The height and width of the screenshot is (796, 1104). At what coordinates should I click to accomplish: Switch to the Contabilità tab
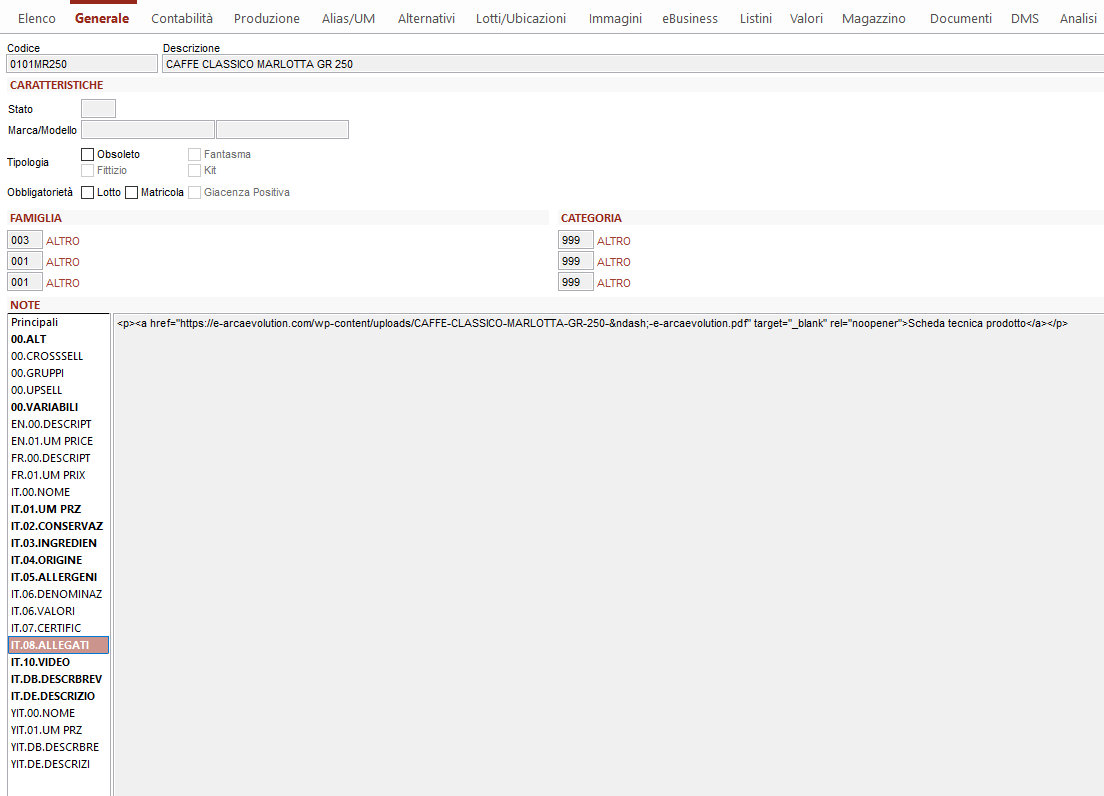tap(182, 18)
